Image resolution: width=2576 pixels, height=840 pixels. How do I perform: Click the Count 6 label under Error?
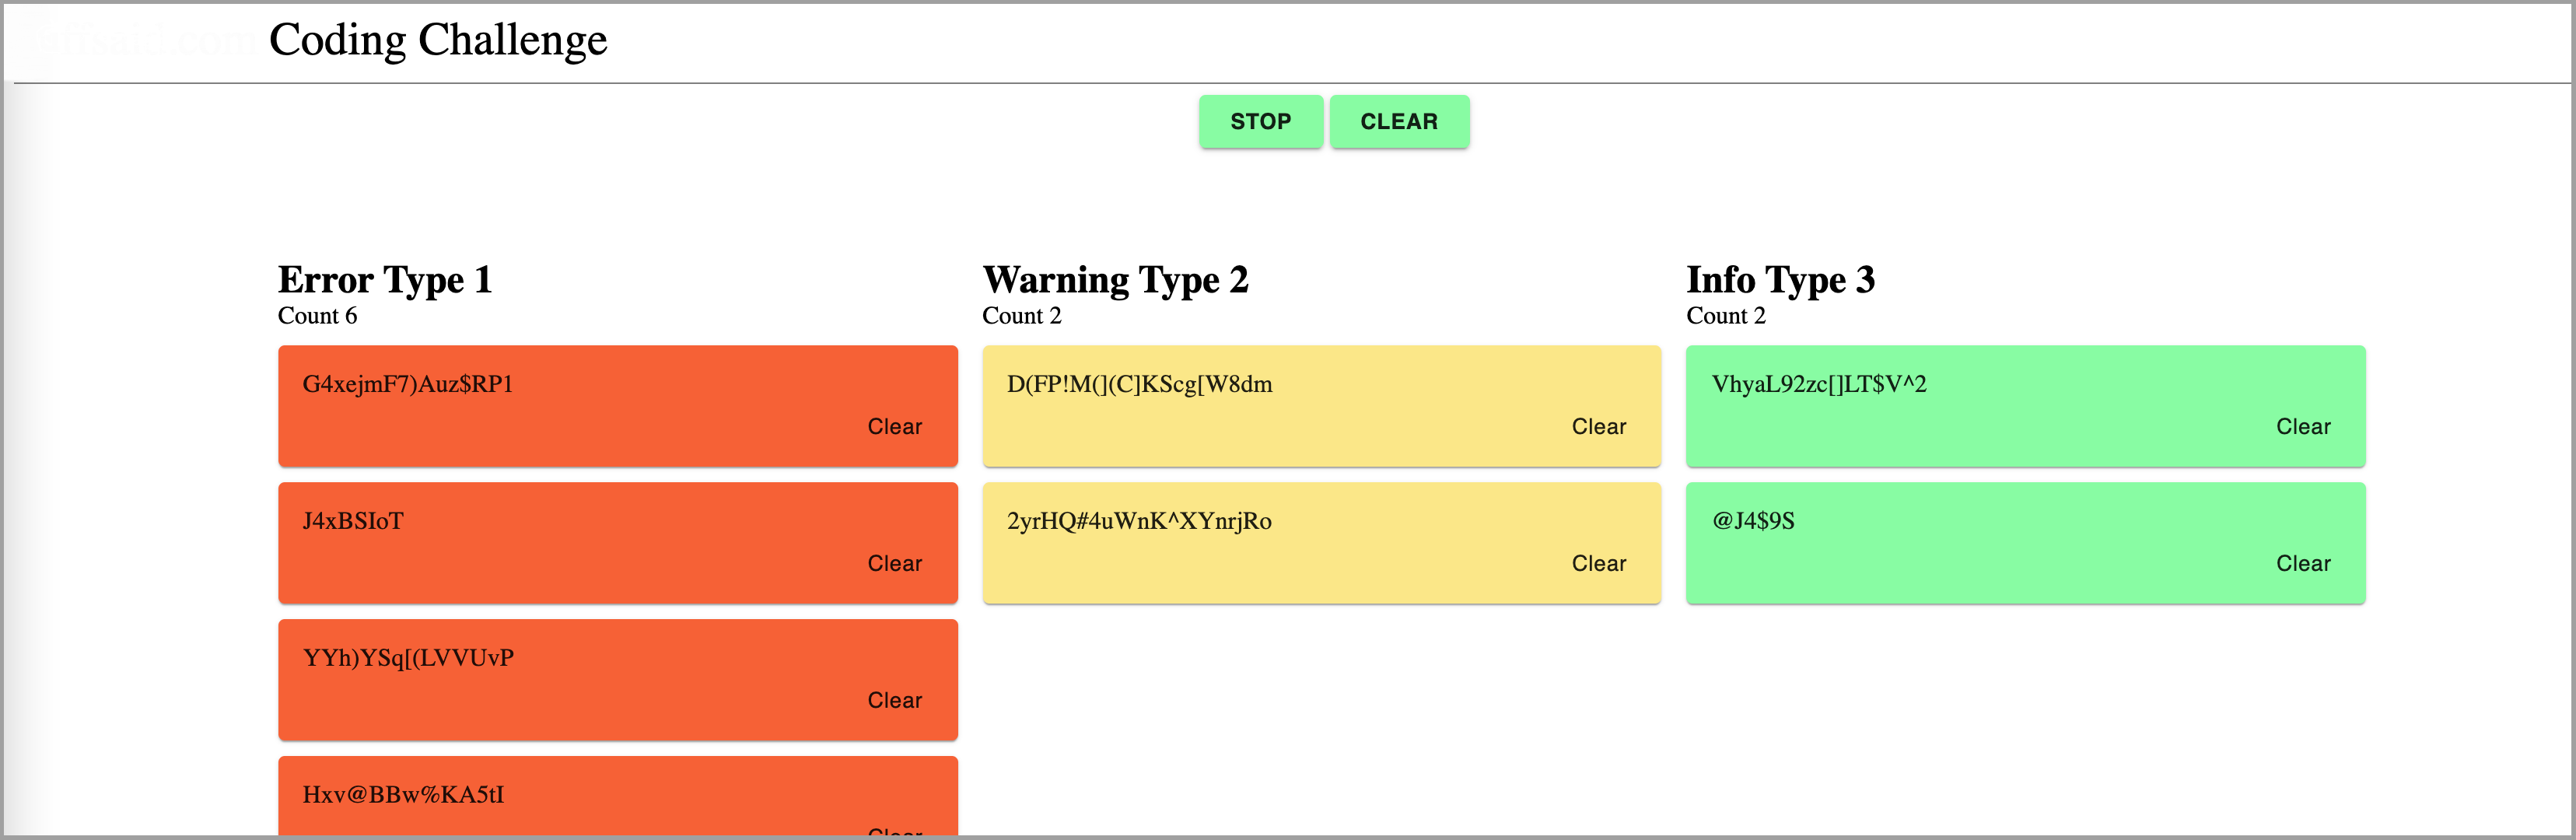pyautogui.click(x=317, y=316)
